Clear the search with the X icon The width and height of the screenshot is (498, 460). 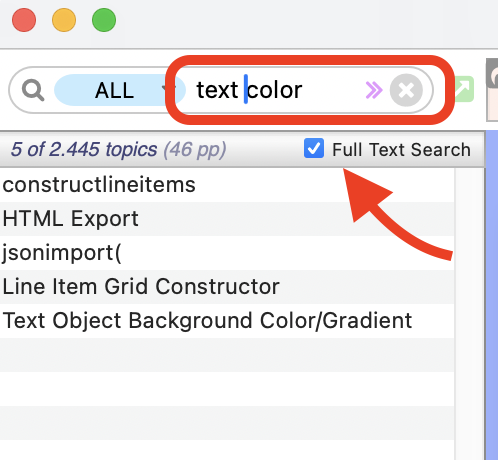(x=406, y=90)
